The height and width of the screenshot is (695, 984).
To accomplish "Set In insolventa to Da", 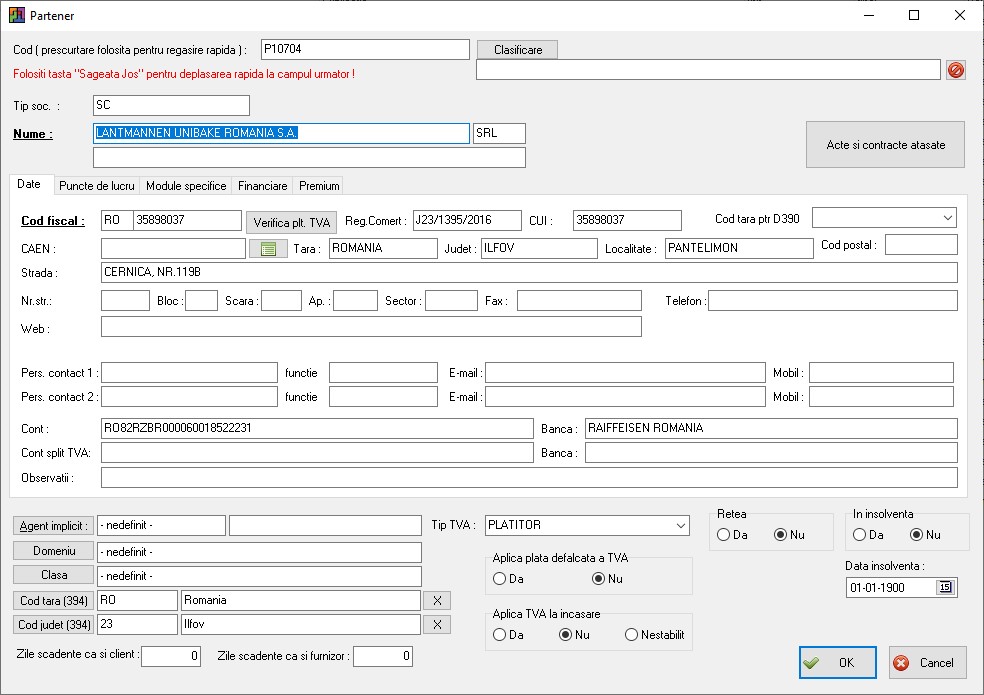I will [859, 535].
